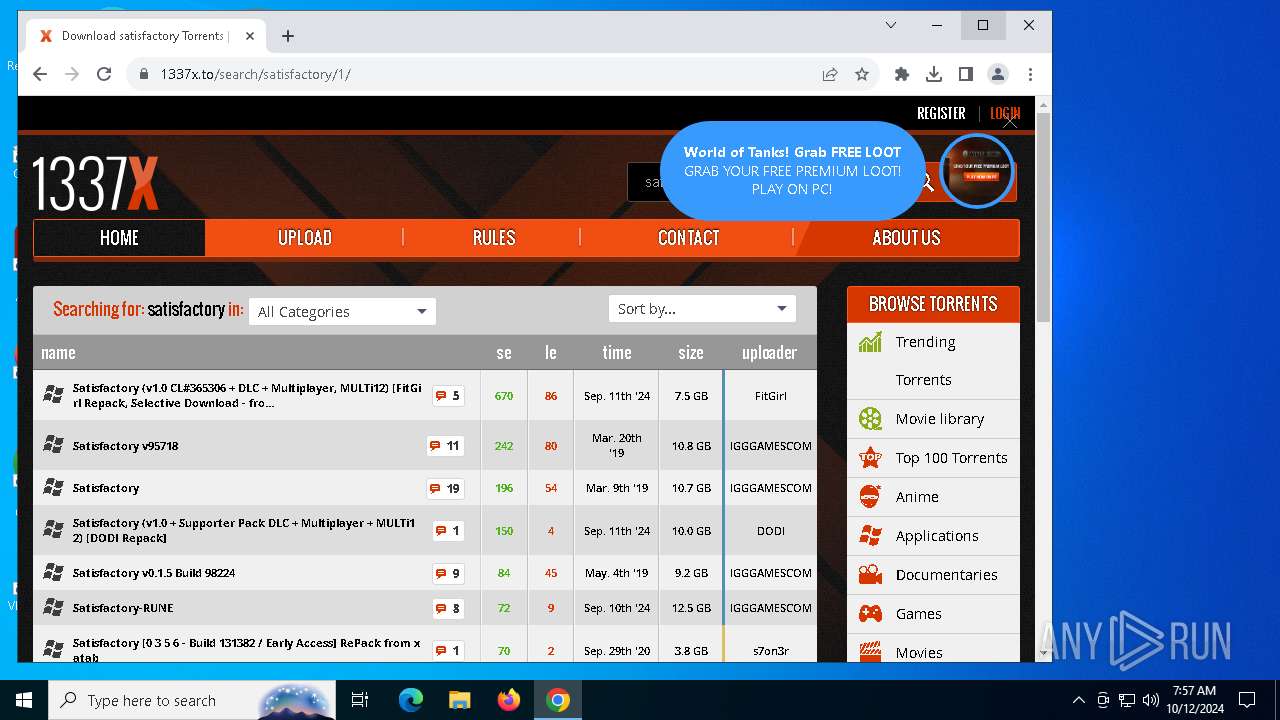
Task: Click the Games controller icon
Action: pos(870,614)
